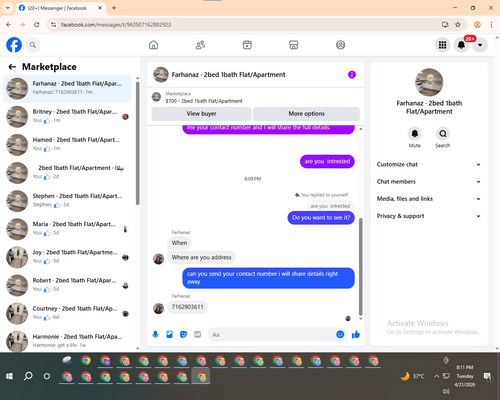The width and height of the screenshot is (500, 400).
Task: Click 'Do you want to see it?' bubble
Action: pyautogui.click(x=321, y=218)
